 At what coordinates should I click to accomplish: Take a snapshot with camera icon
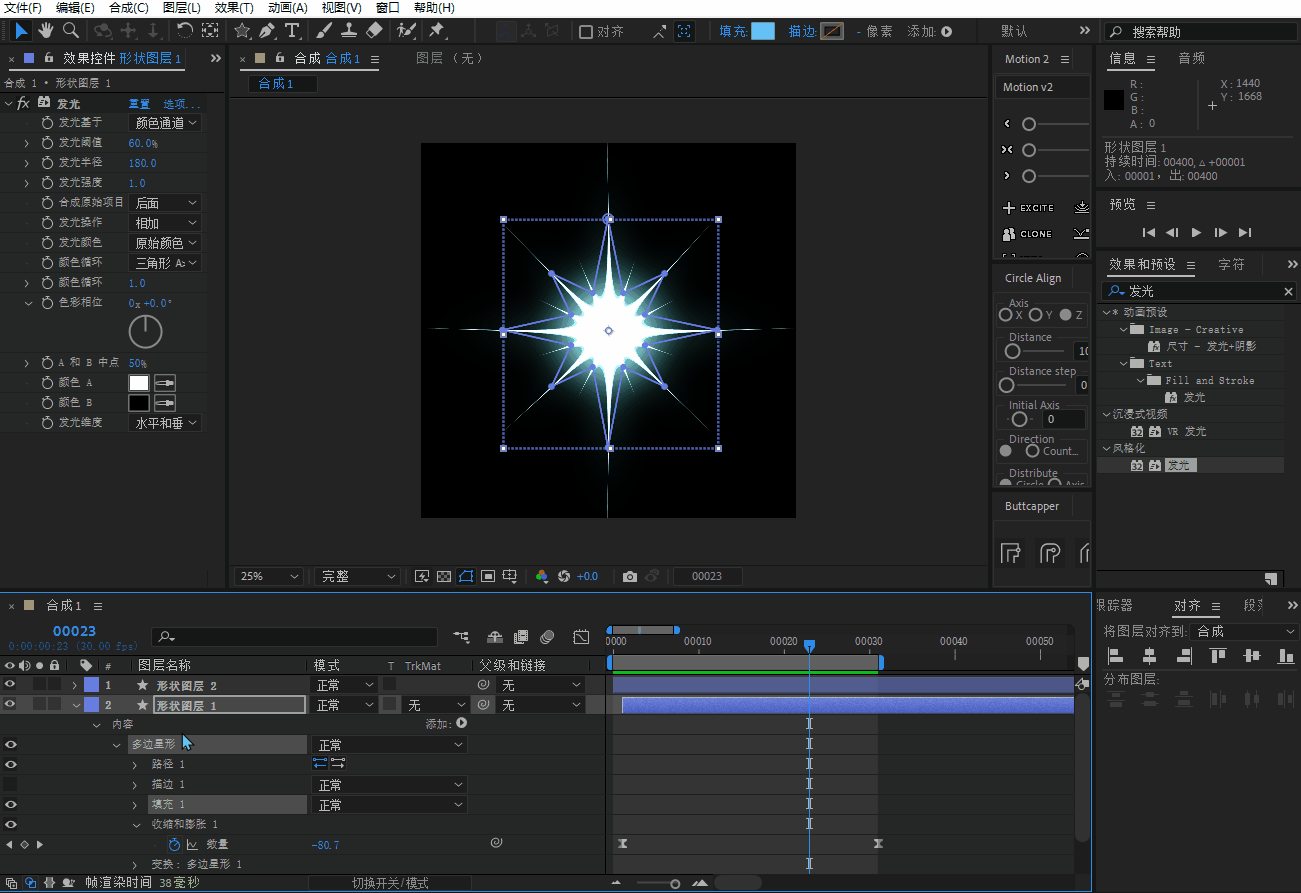click(x=630, y=577)
